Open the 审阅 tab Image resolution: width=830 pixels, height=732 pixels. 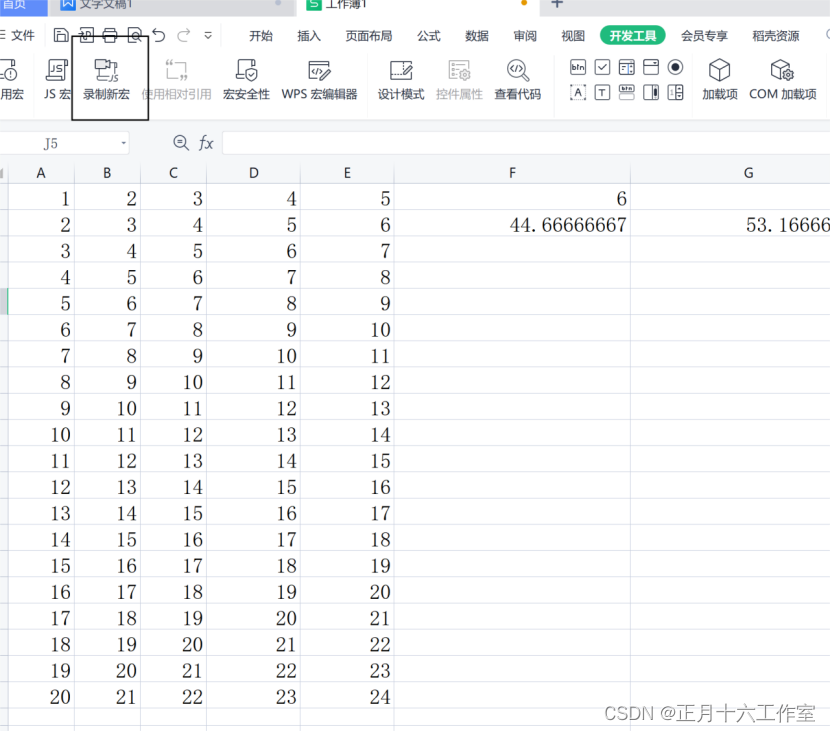pos(525,36)
